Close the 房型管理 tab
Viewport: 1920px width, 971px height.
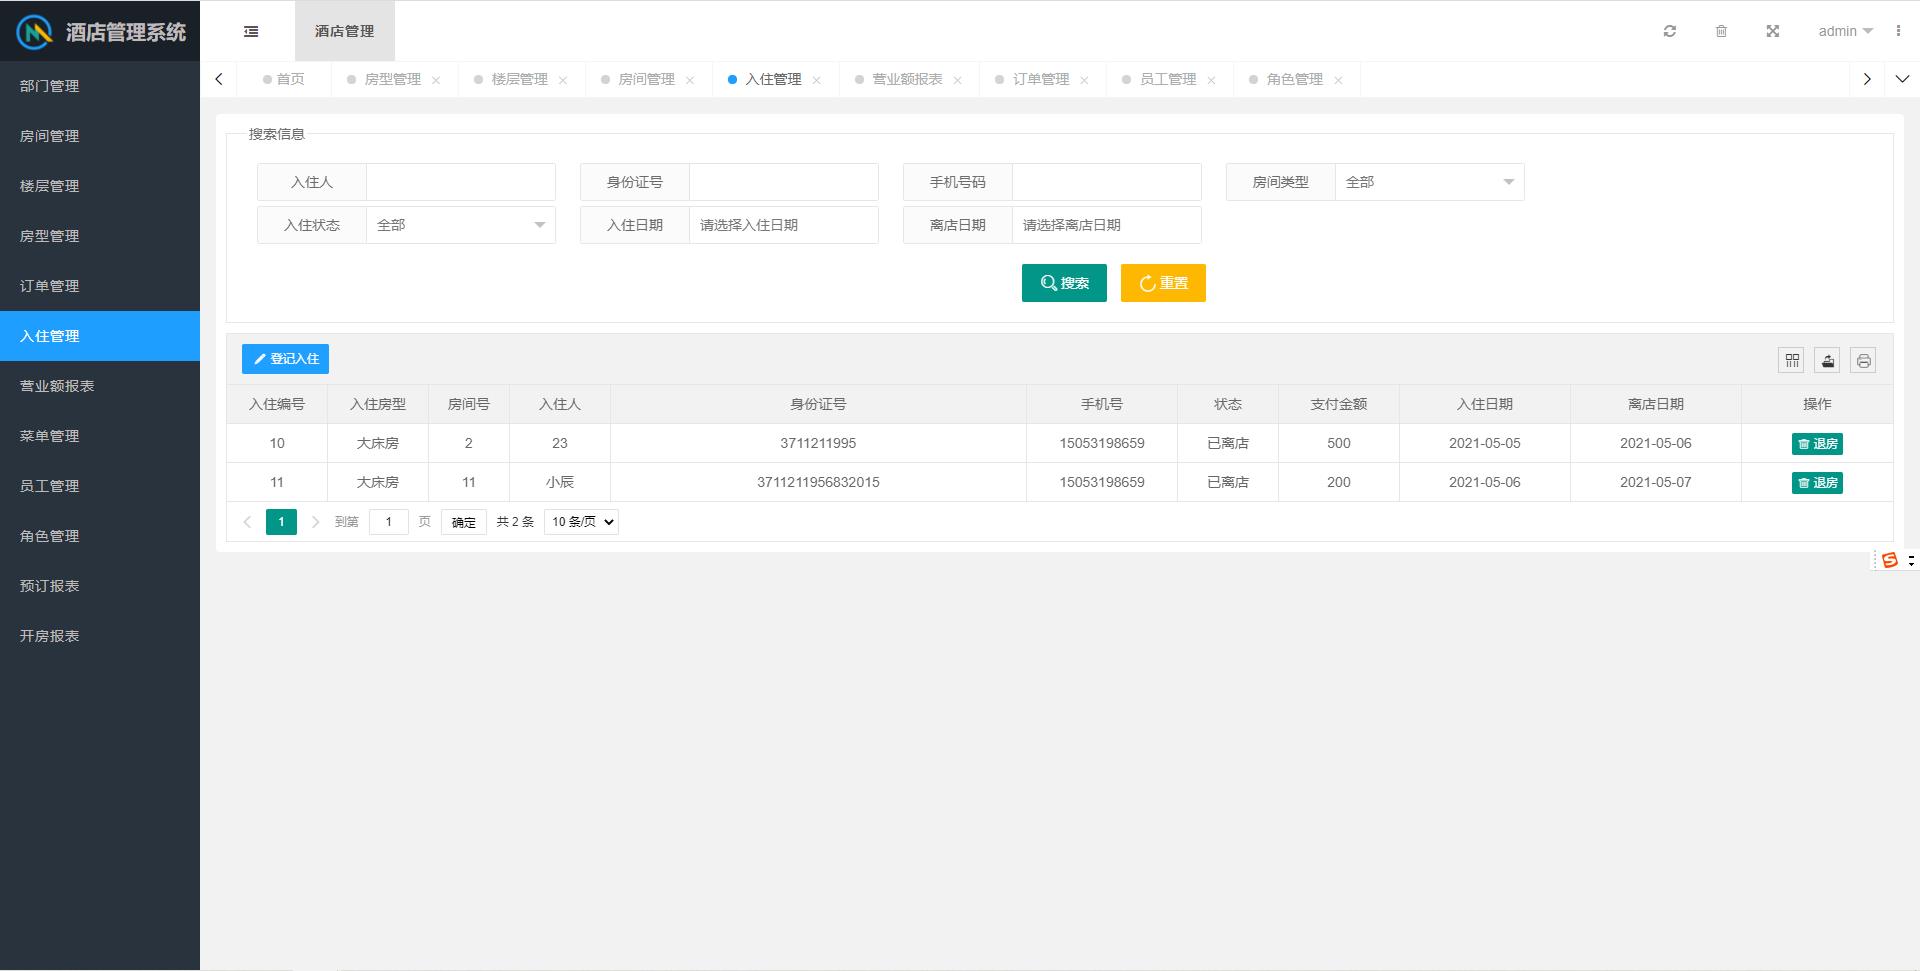coord(436,80)
